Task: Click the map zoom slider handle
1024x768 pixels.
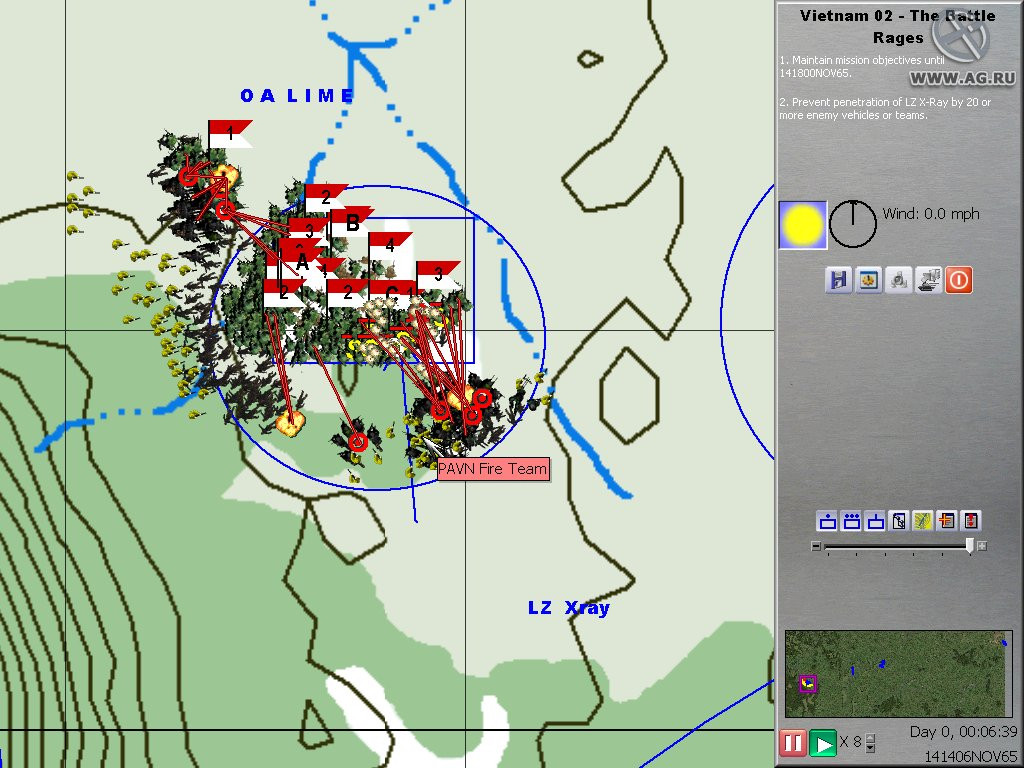Action: click(x=970, y=546)
